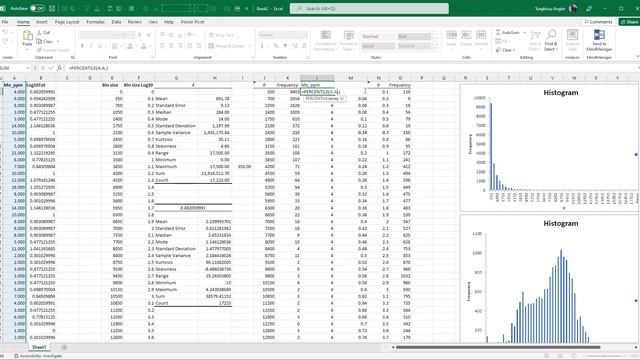The image size is (640, 360).
Task: Open Clipboard group dialog launcher
Action: pyautogui.click(x=73, y=58)
